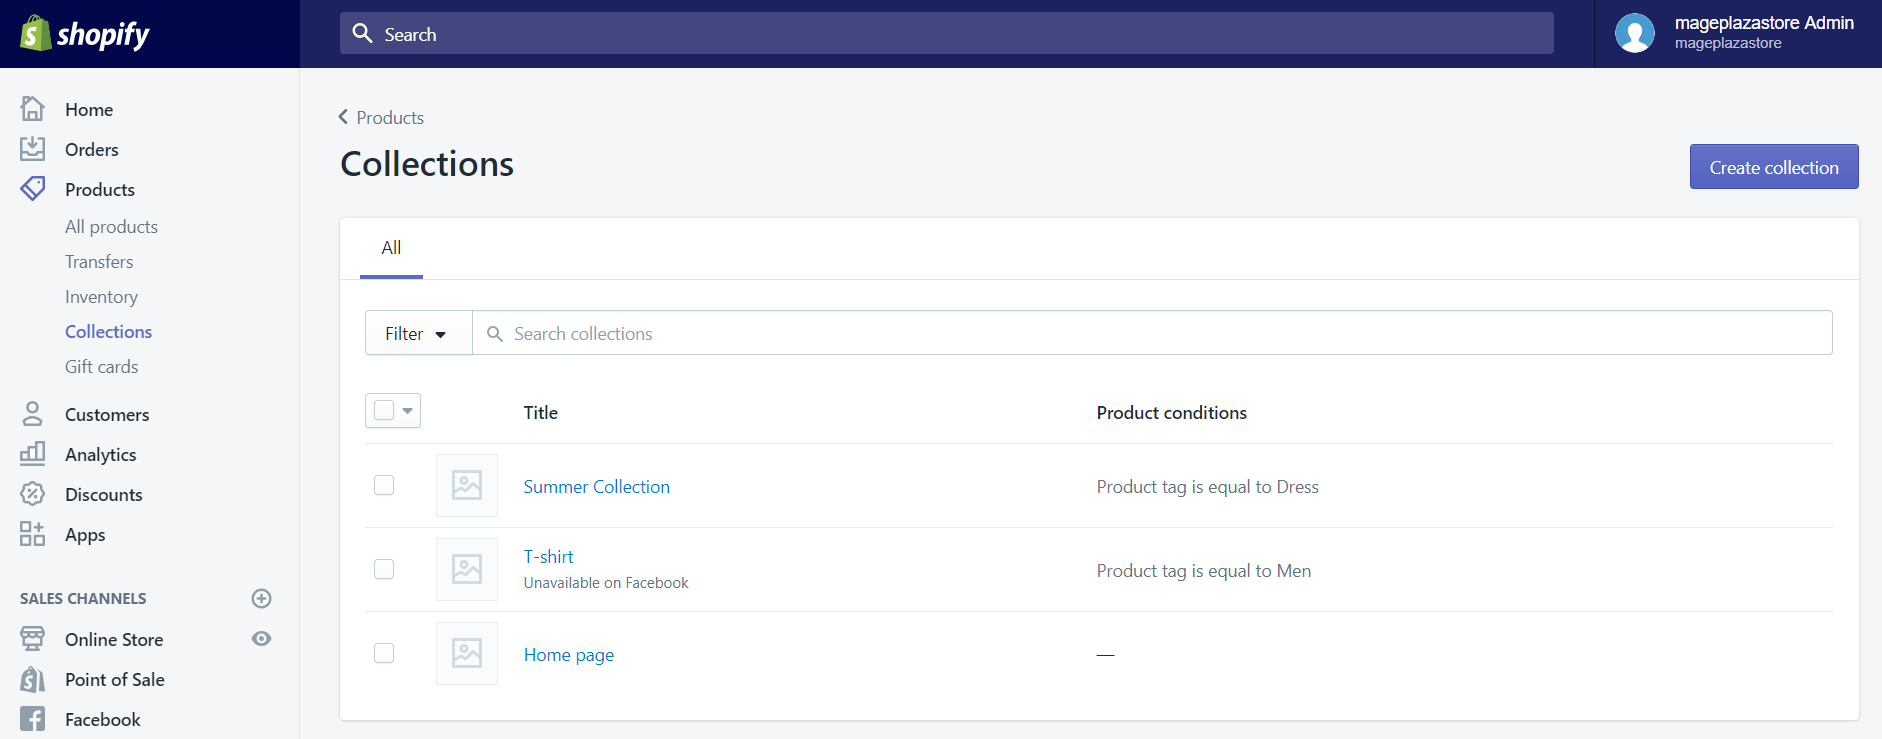Click 'Product tag is equal to Dress'
The width and height of the screenshot is (1882, 739).
coord(1208,487)
